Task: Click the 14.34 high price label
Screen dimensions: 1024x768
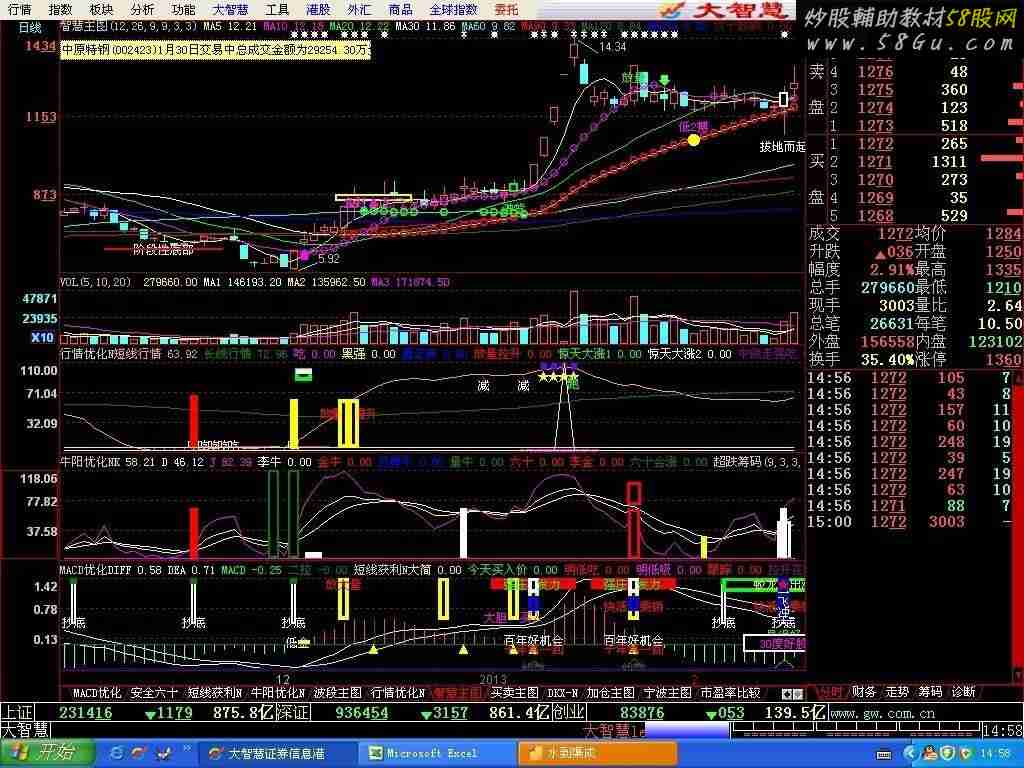Action: click(x=613, y=47)
